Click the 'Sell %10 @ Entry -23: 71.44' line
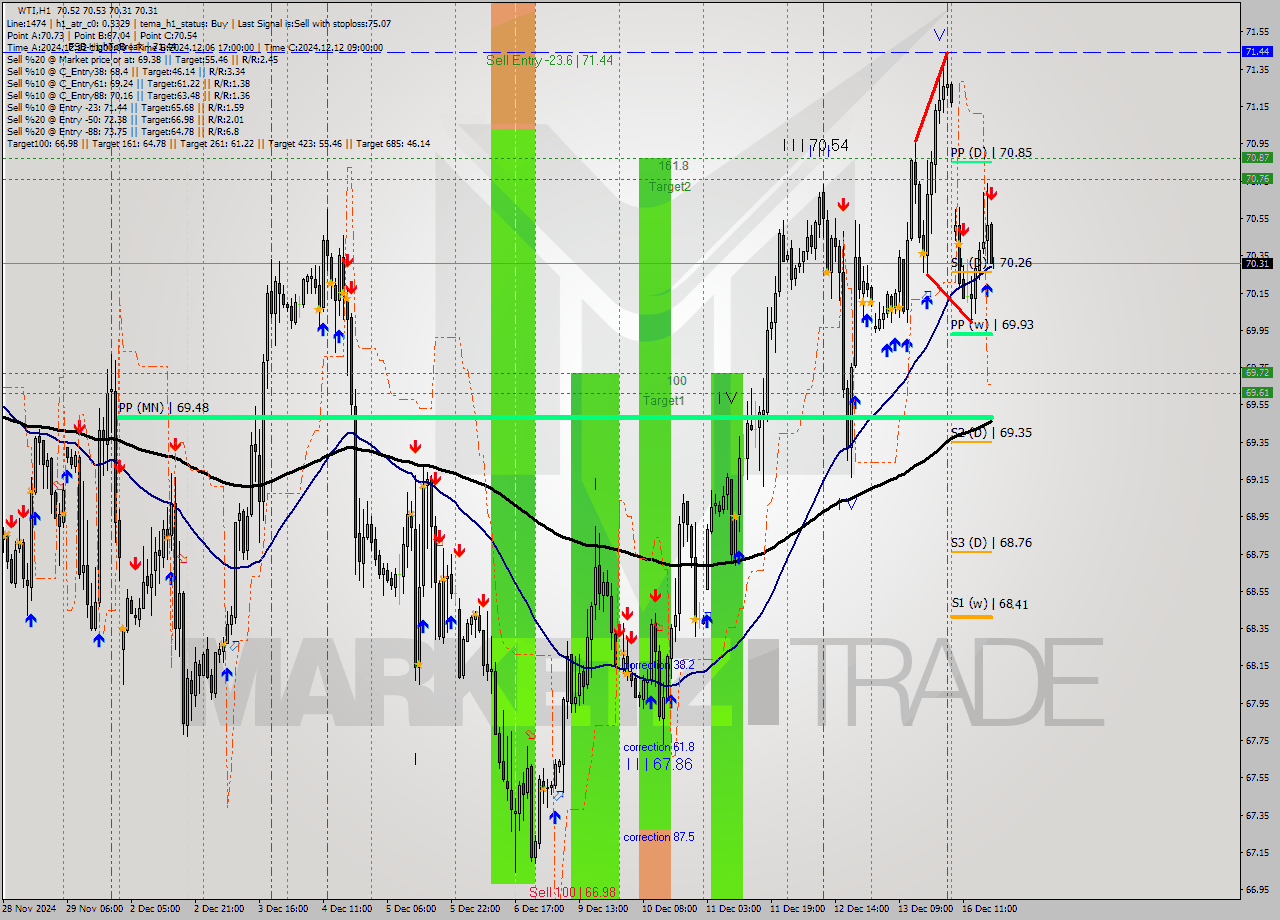1280x920 pixels. click(x=125, y=107)
